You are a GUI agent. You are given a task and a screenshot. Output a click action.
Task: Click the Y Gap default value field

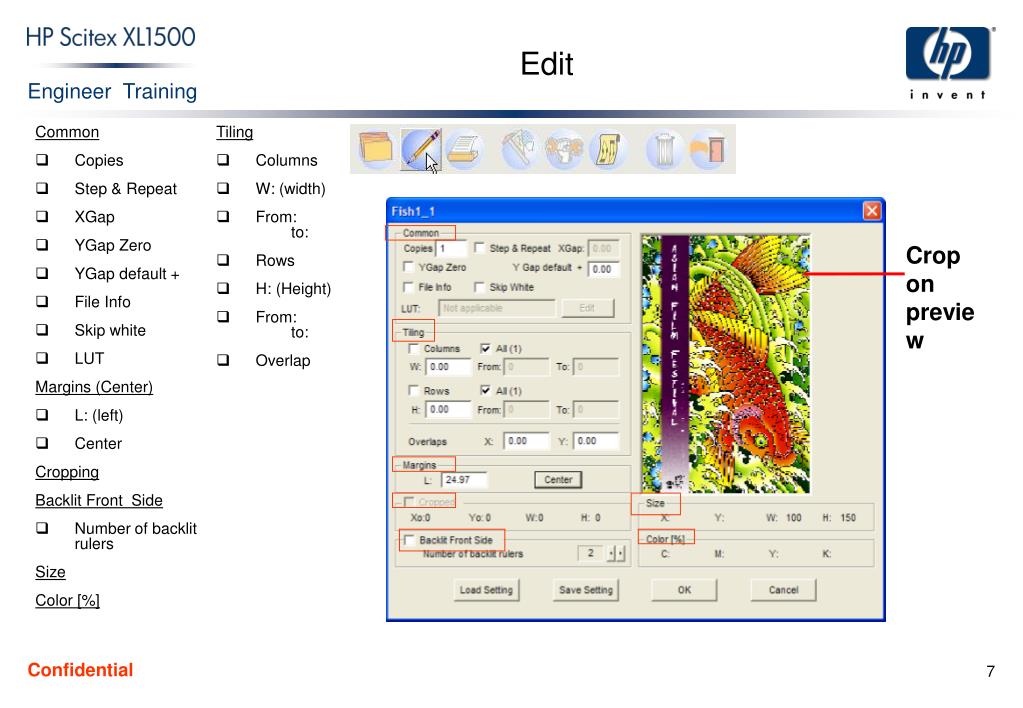tap(603, 269)
